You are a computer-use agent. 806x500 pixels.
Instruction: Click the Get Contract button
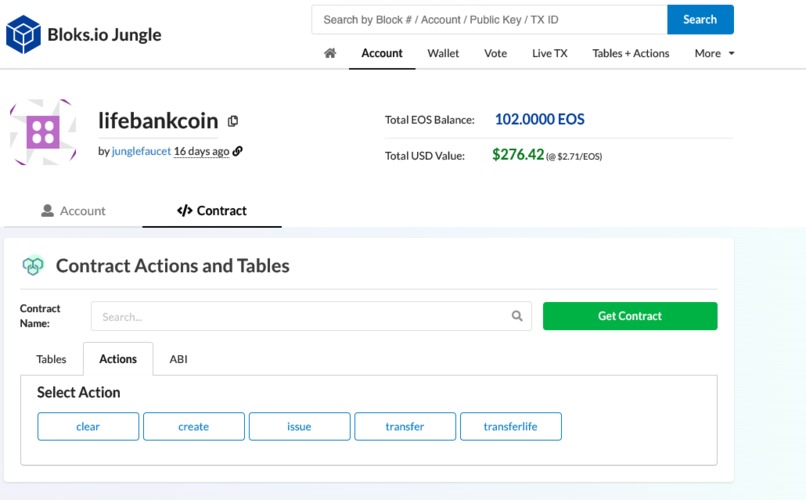pos(630,316)
